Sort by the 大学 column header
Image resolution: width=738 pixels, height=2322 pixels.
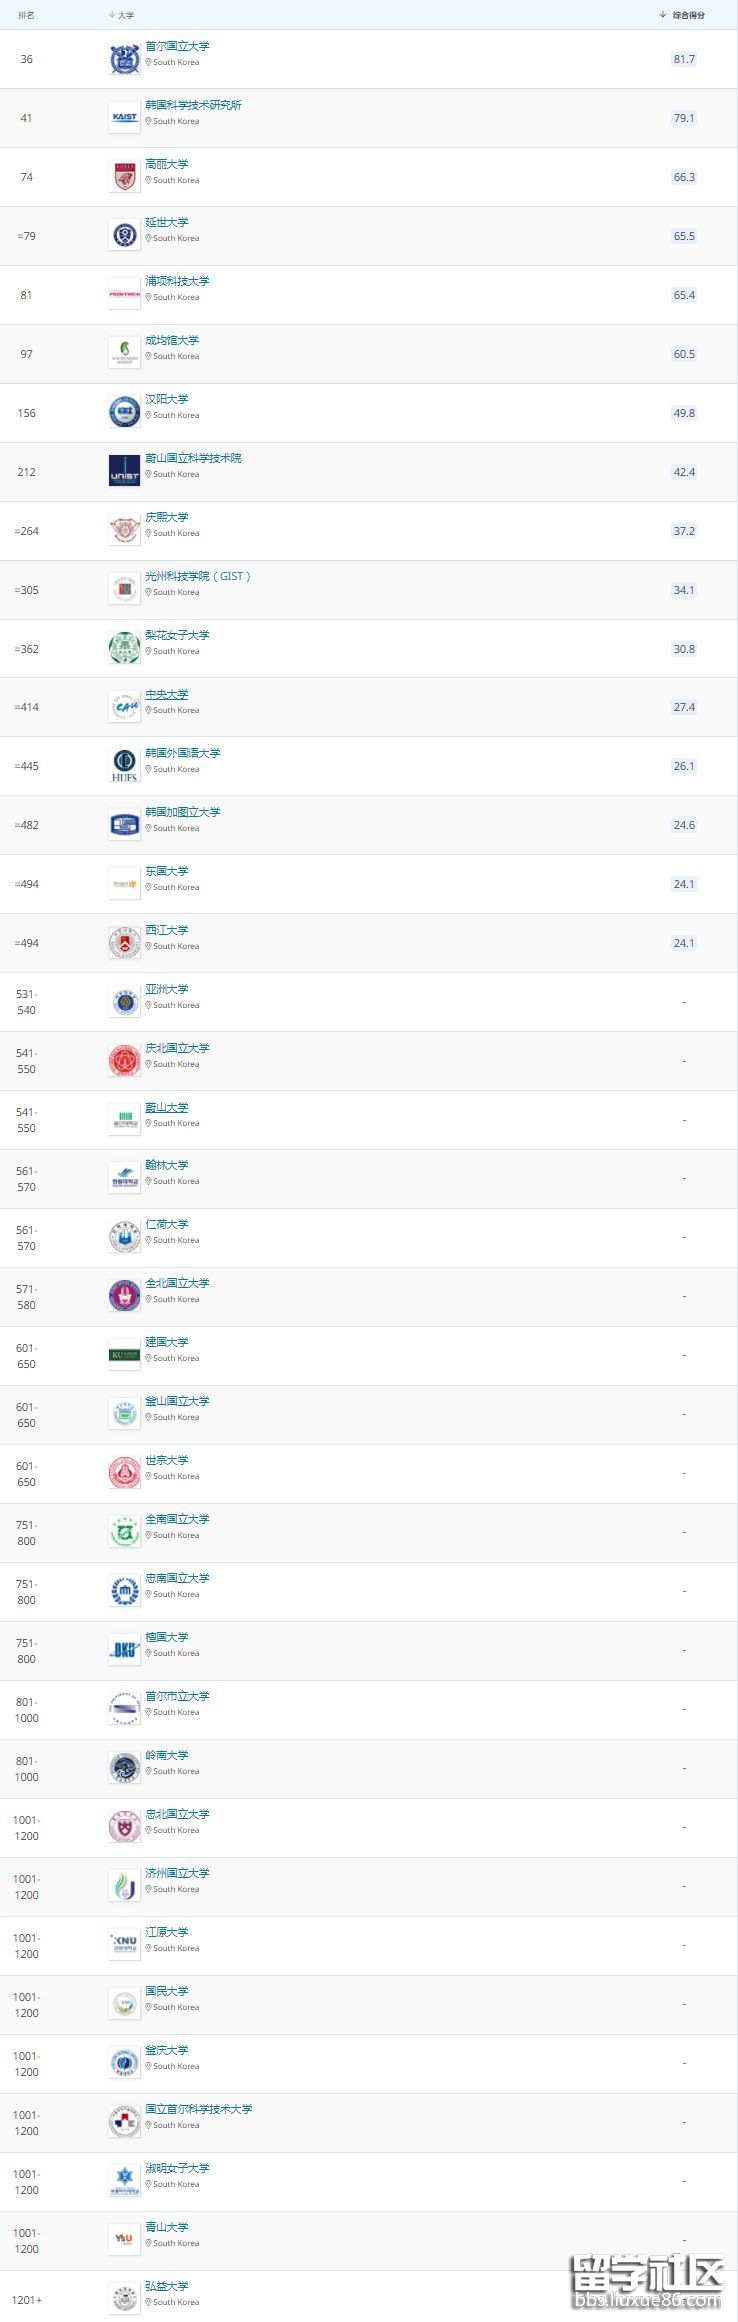[125, 15]
